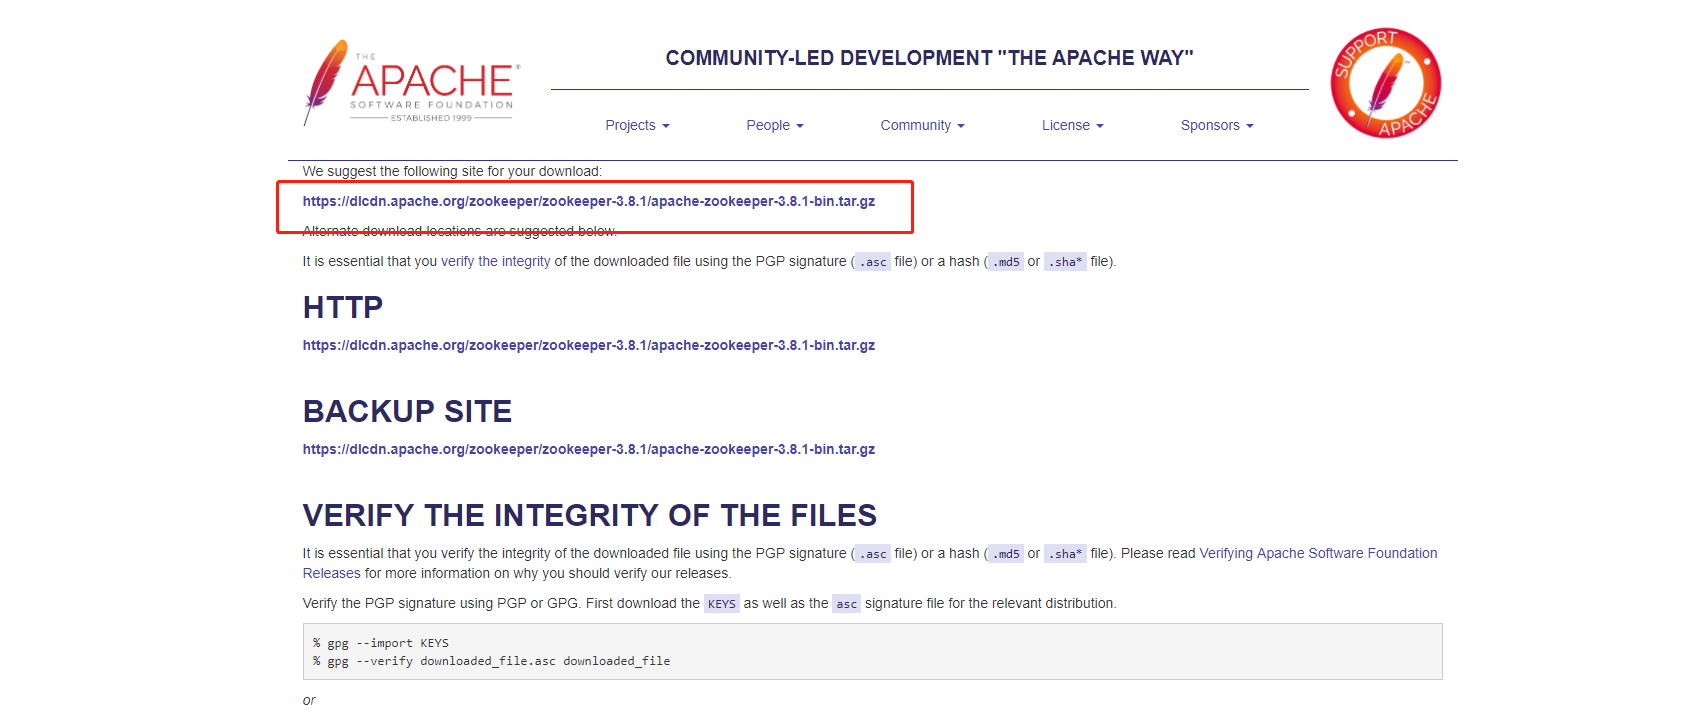Expand the Community menu
Screen dimensions: 1686x712
coord(922,125)
